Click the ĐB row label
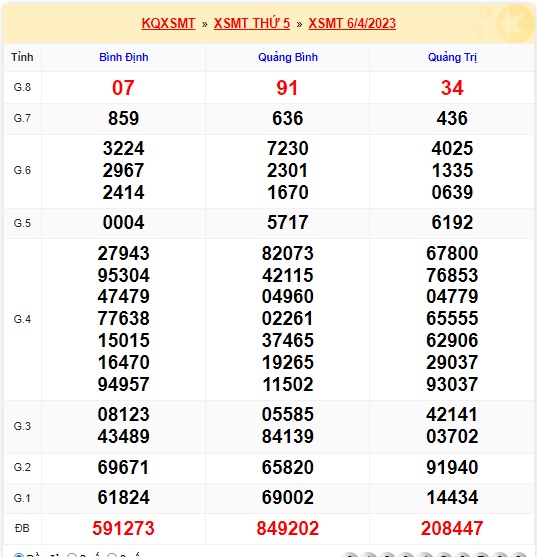 [22, 528]
